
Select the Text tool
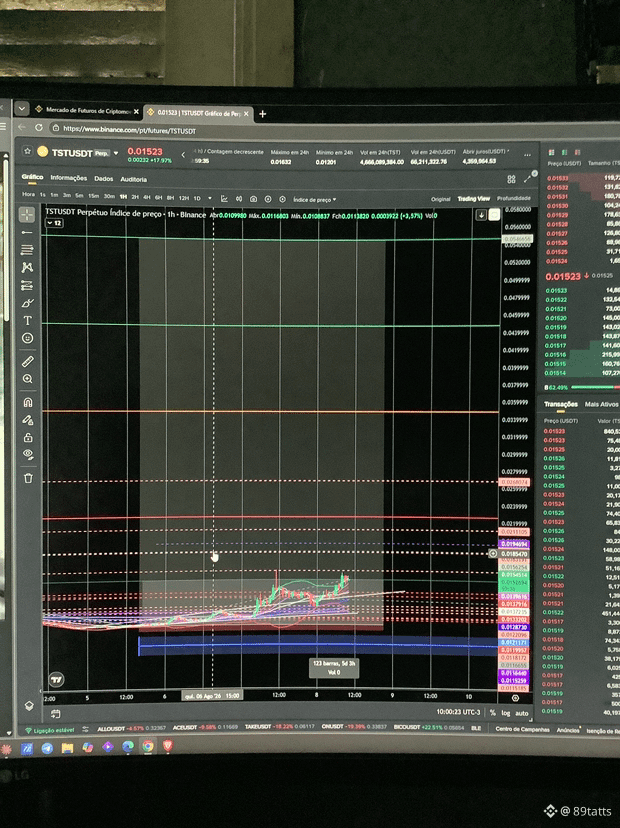27,321
